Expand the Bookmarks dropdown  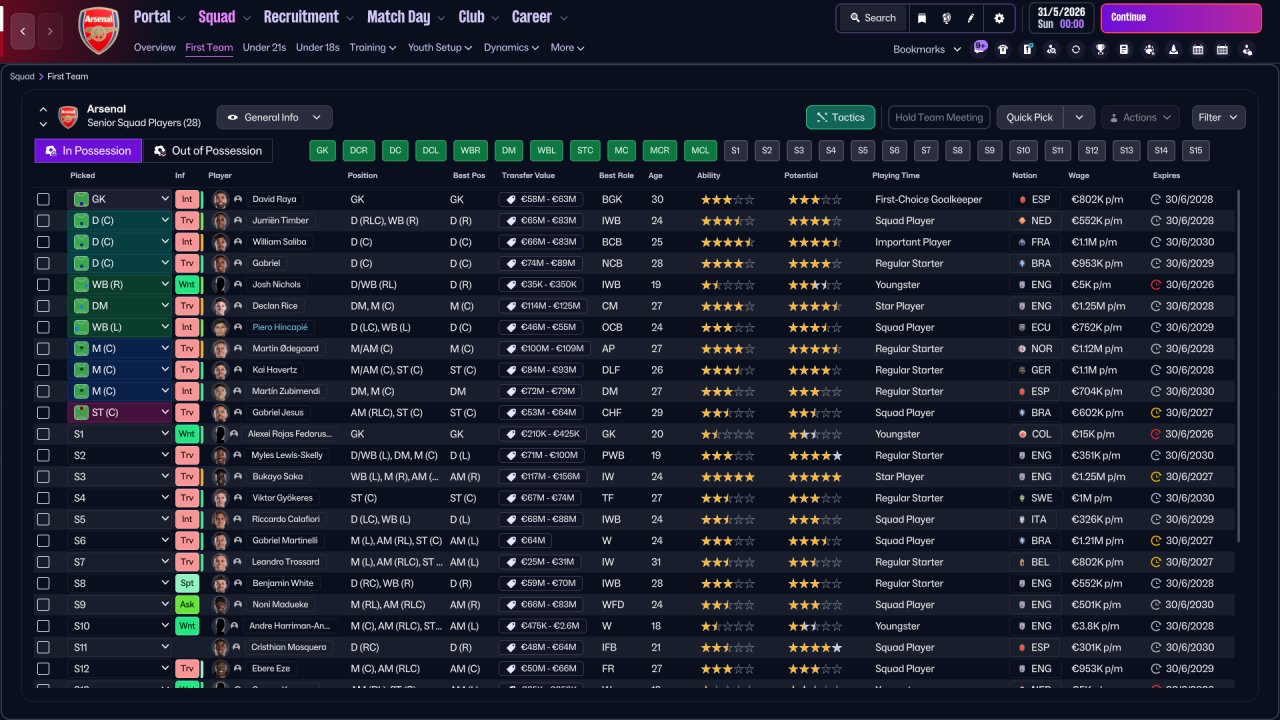tap(926, 49)
